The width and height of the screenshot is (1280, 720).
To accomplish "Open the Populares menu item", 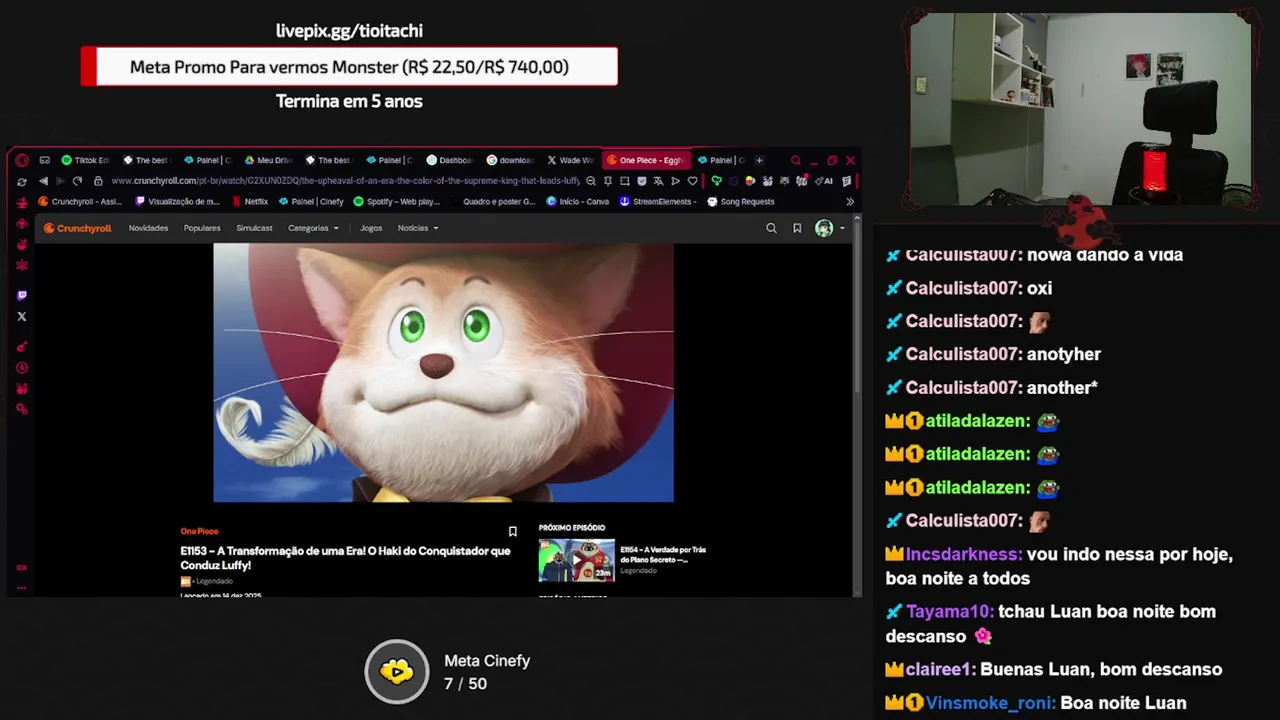I will tap(202, 228).
